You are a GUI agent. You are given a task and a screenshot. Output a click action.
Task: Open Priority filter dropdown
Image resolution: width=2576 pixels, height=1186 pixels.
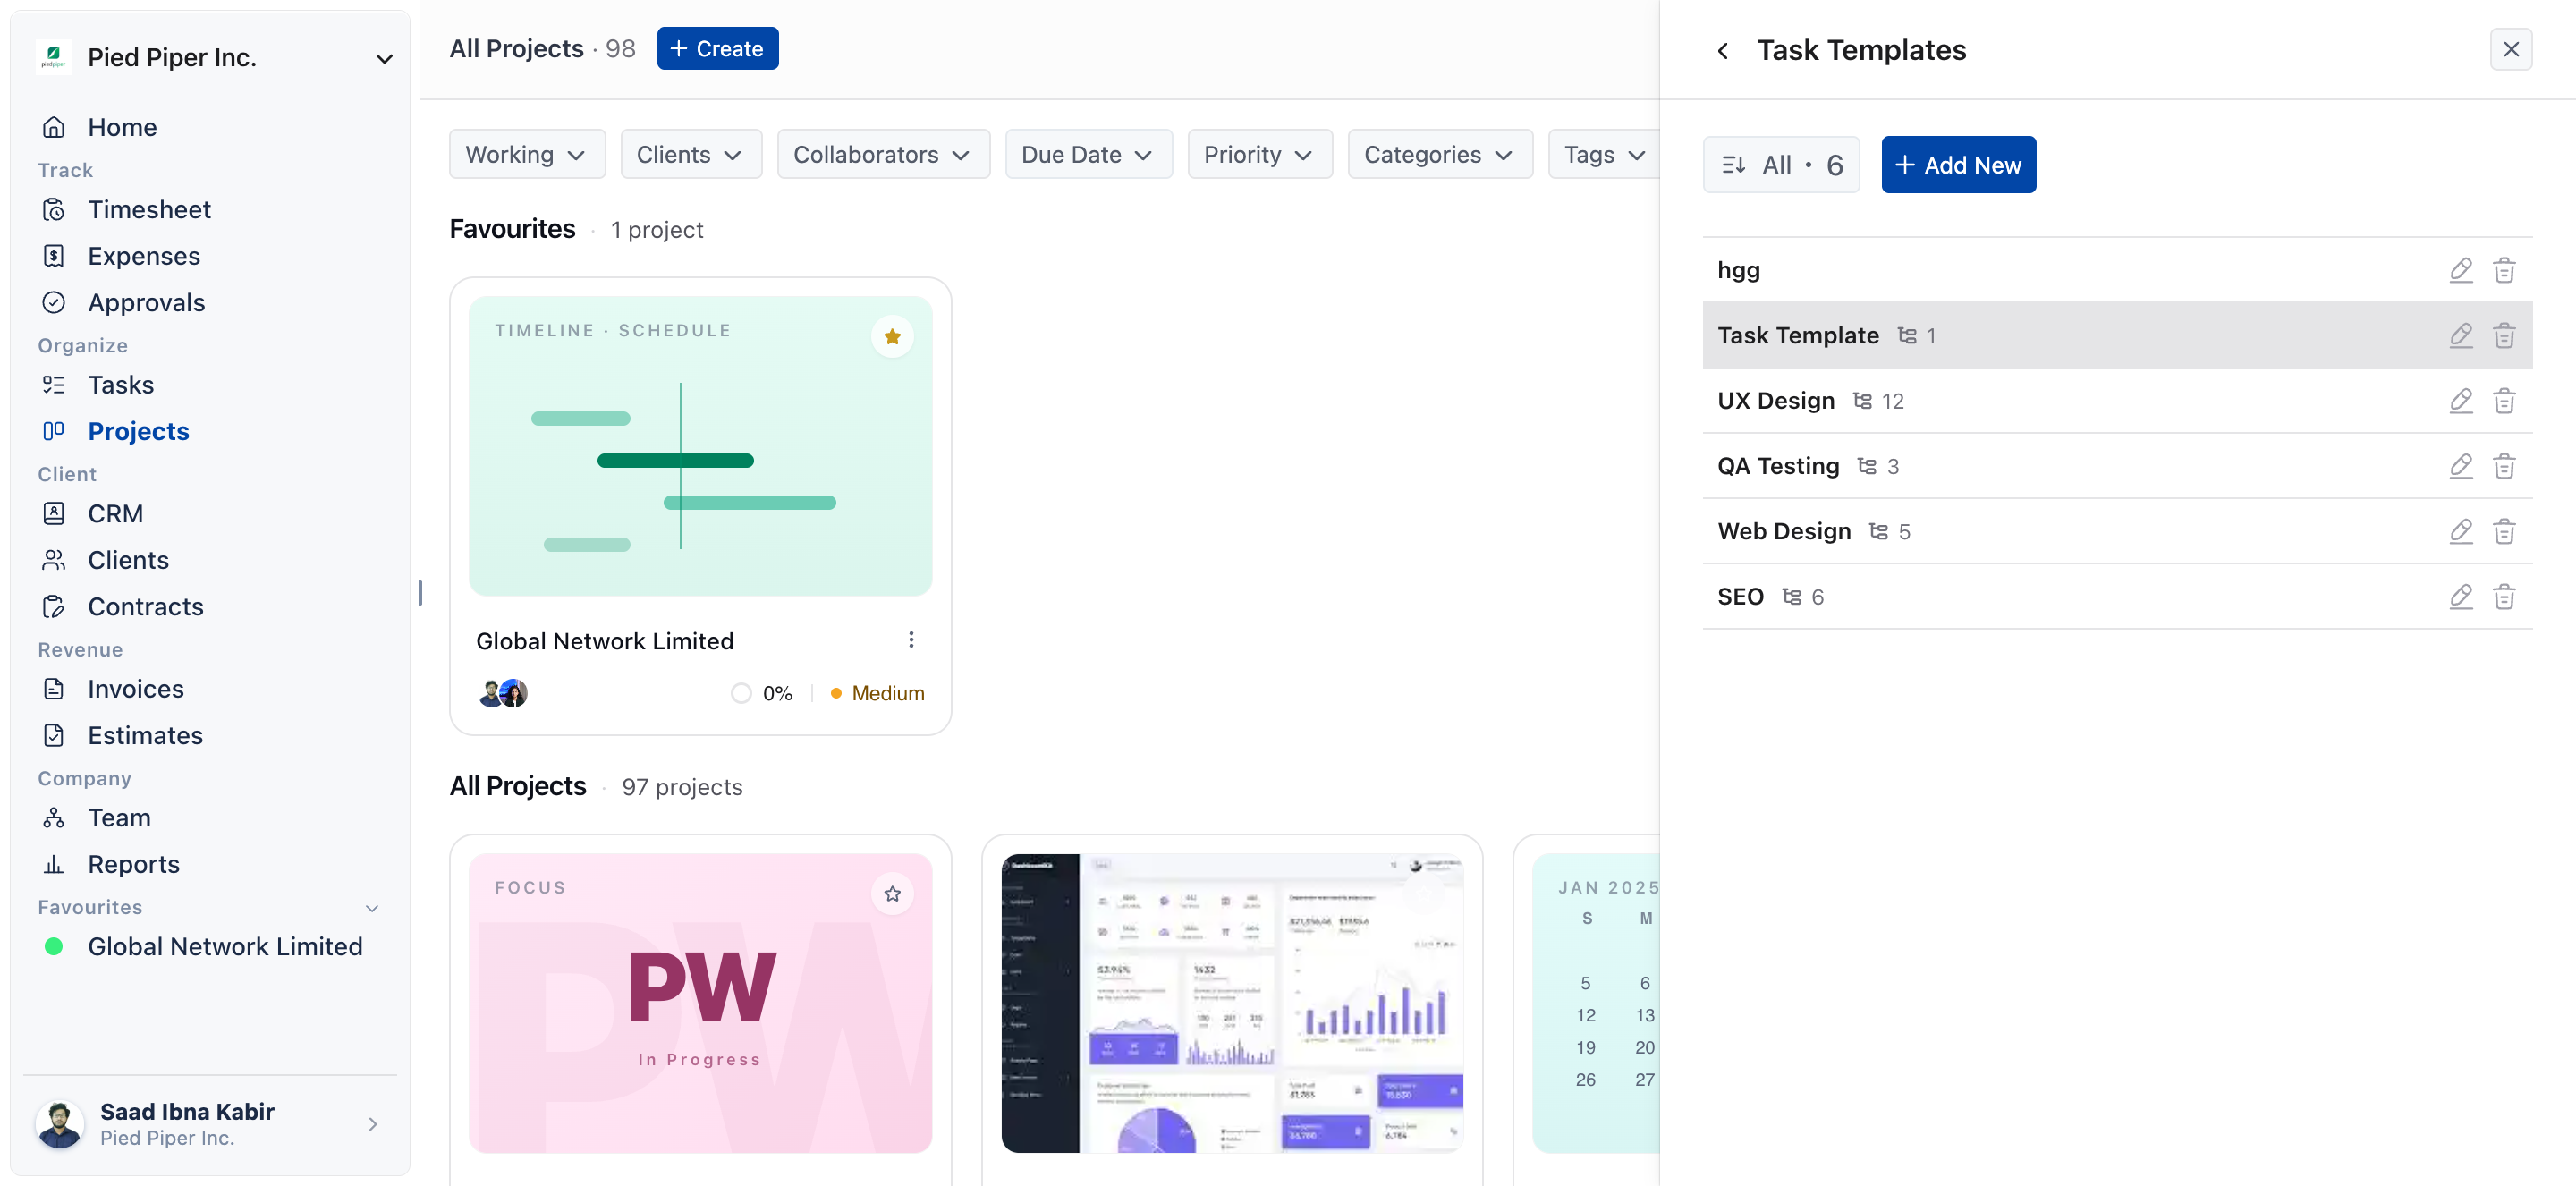tap(1259, 154)
